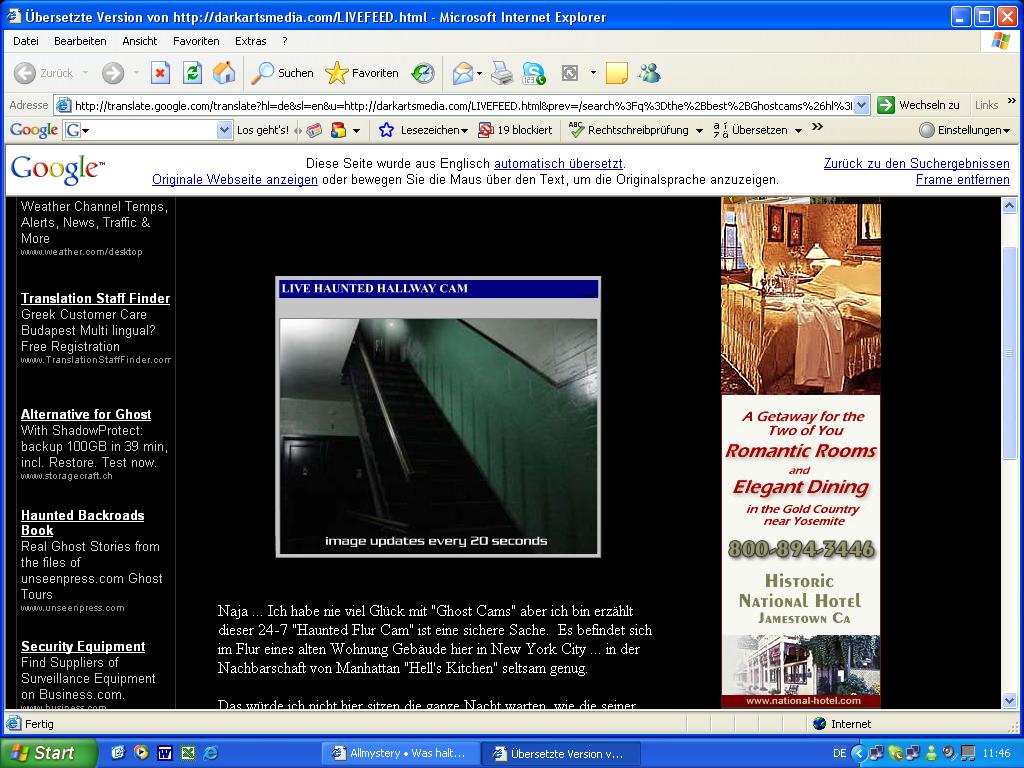Viewport: 1024px width, 768px height.
Task: Click the Skype toolbar icon
Action: [534, 73]
